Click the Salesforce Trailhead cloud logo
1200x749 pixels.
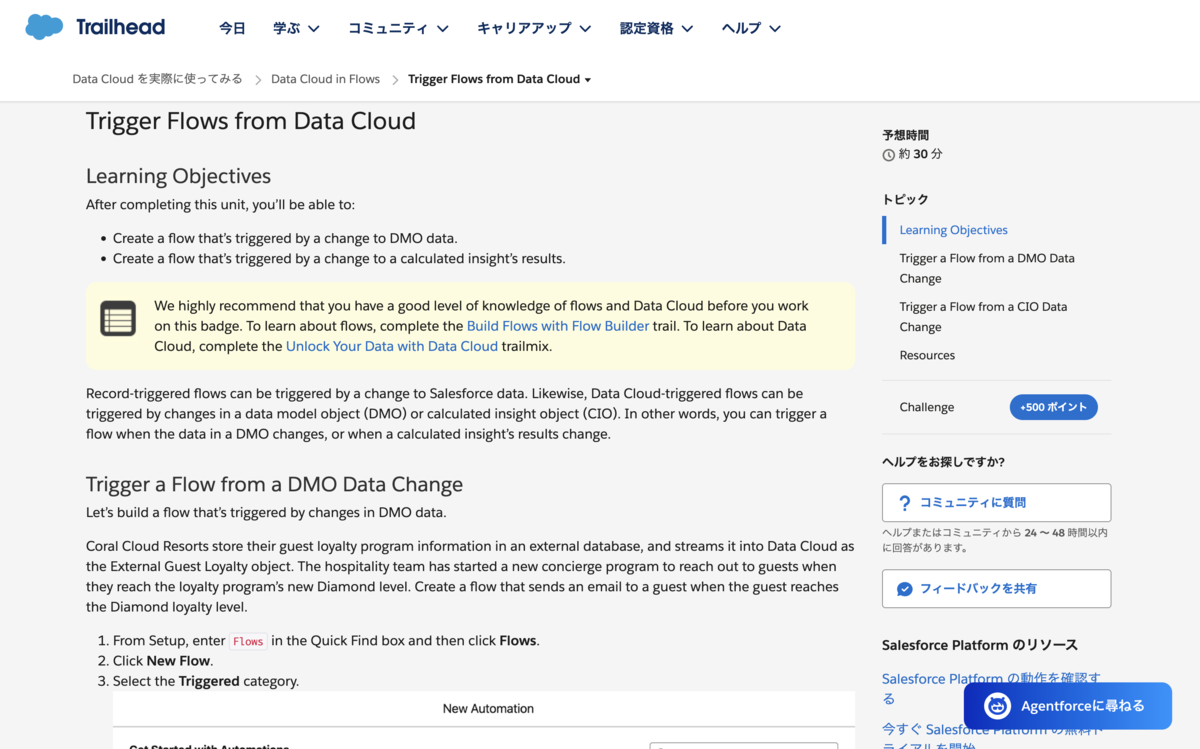[x=44, y=27]
